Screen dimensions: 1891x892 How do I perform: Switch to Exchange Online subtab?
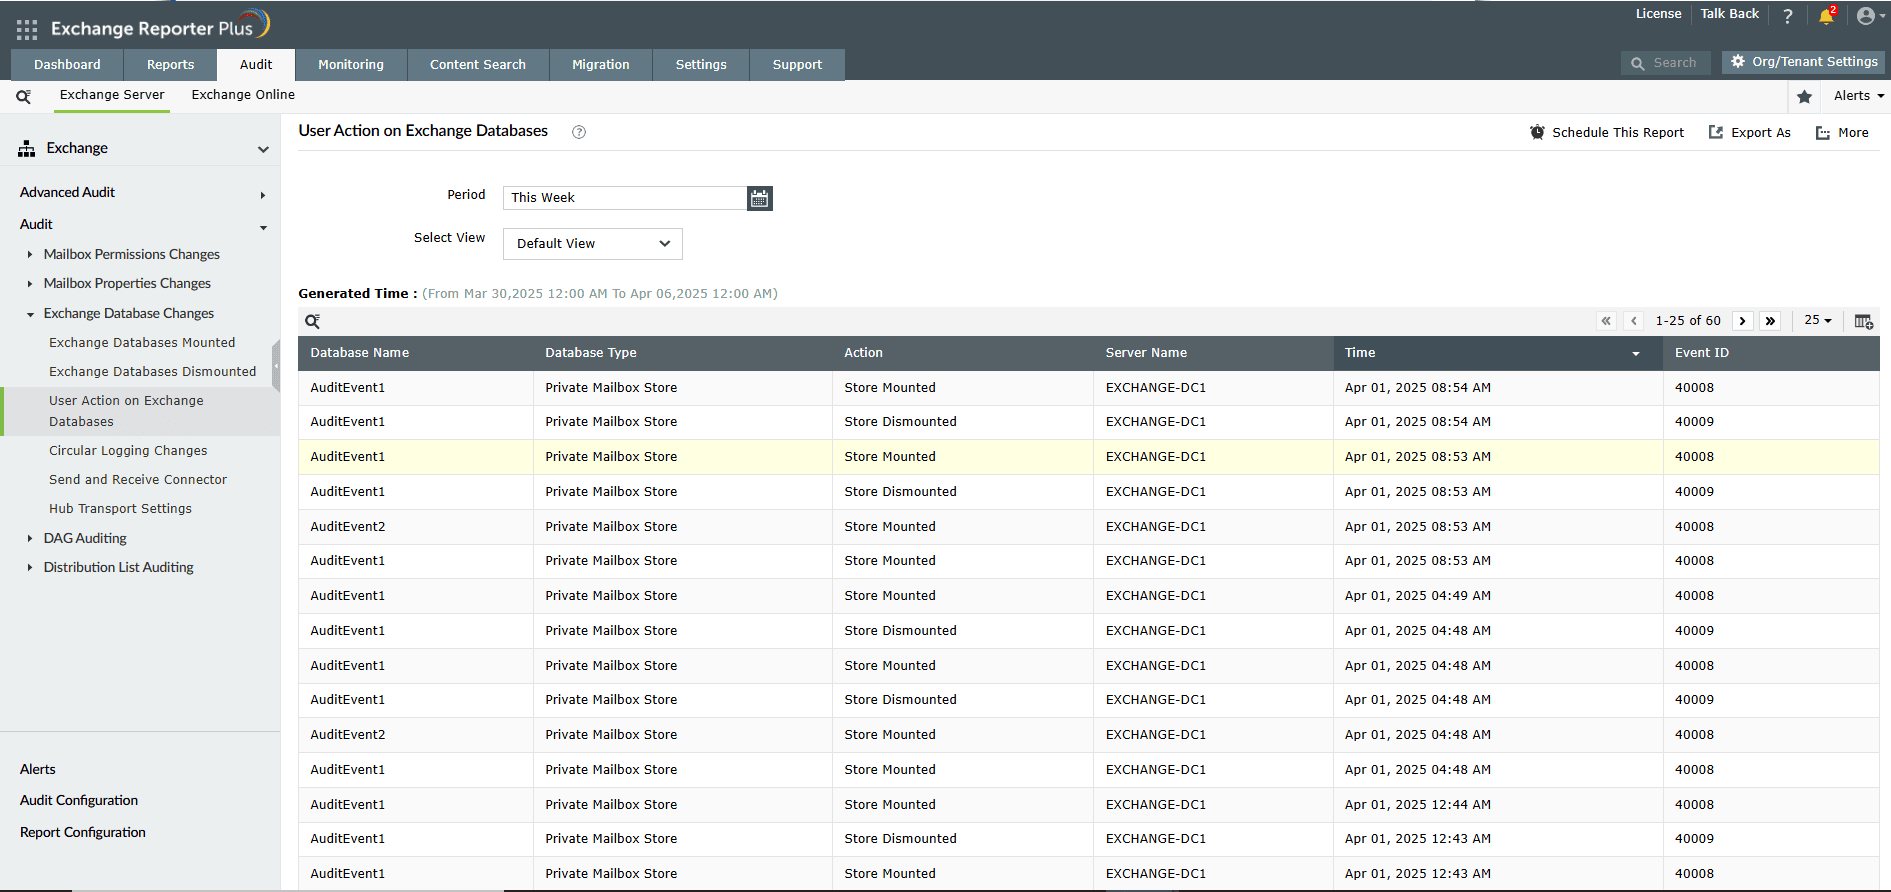tap(243, 95)
